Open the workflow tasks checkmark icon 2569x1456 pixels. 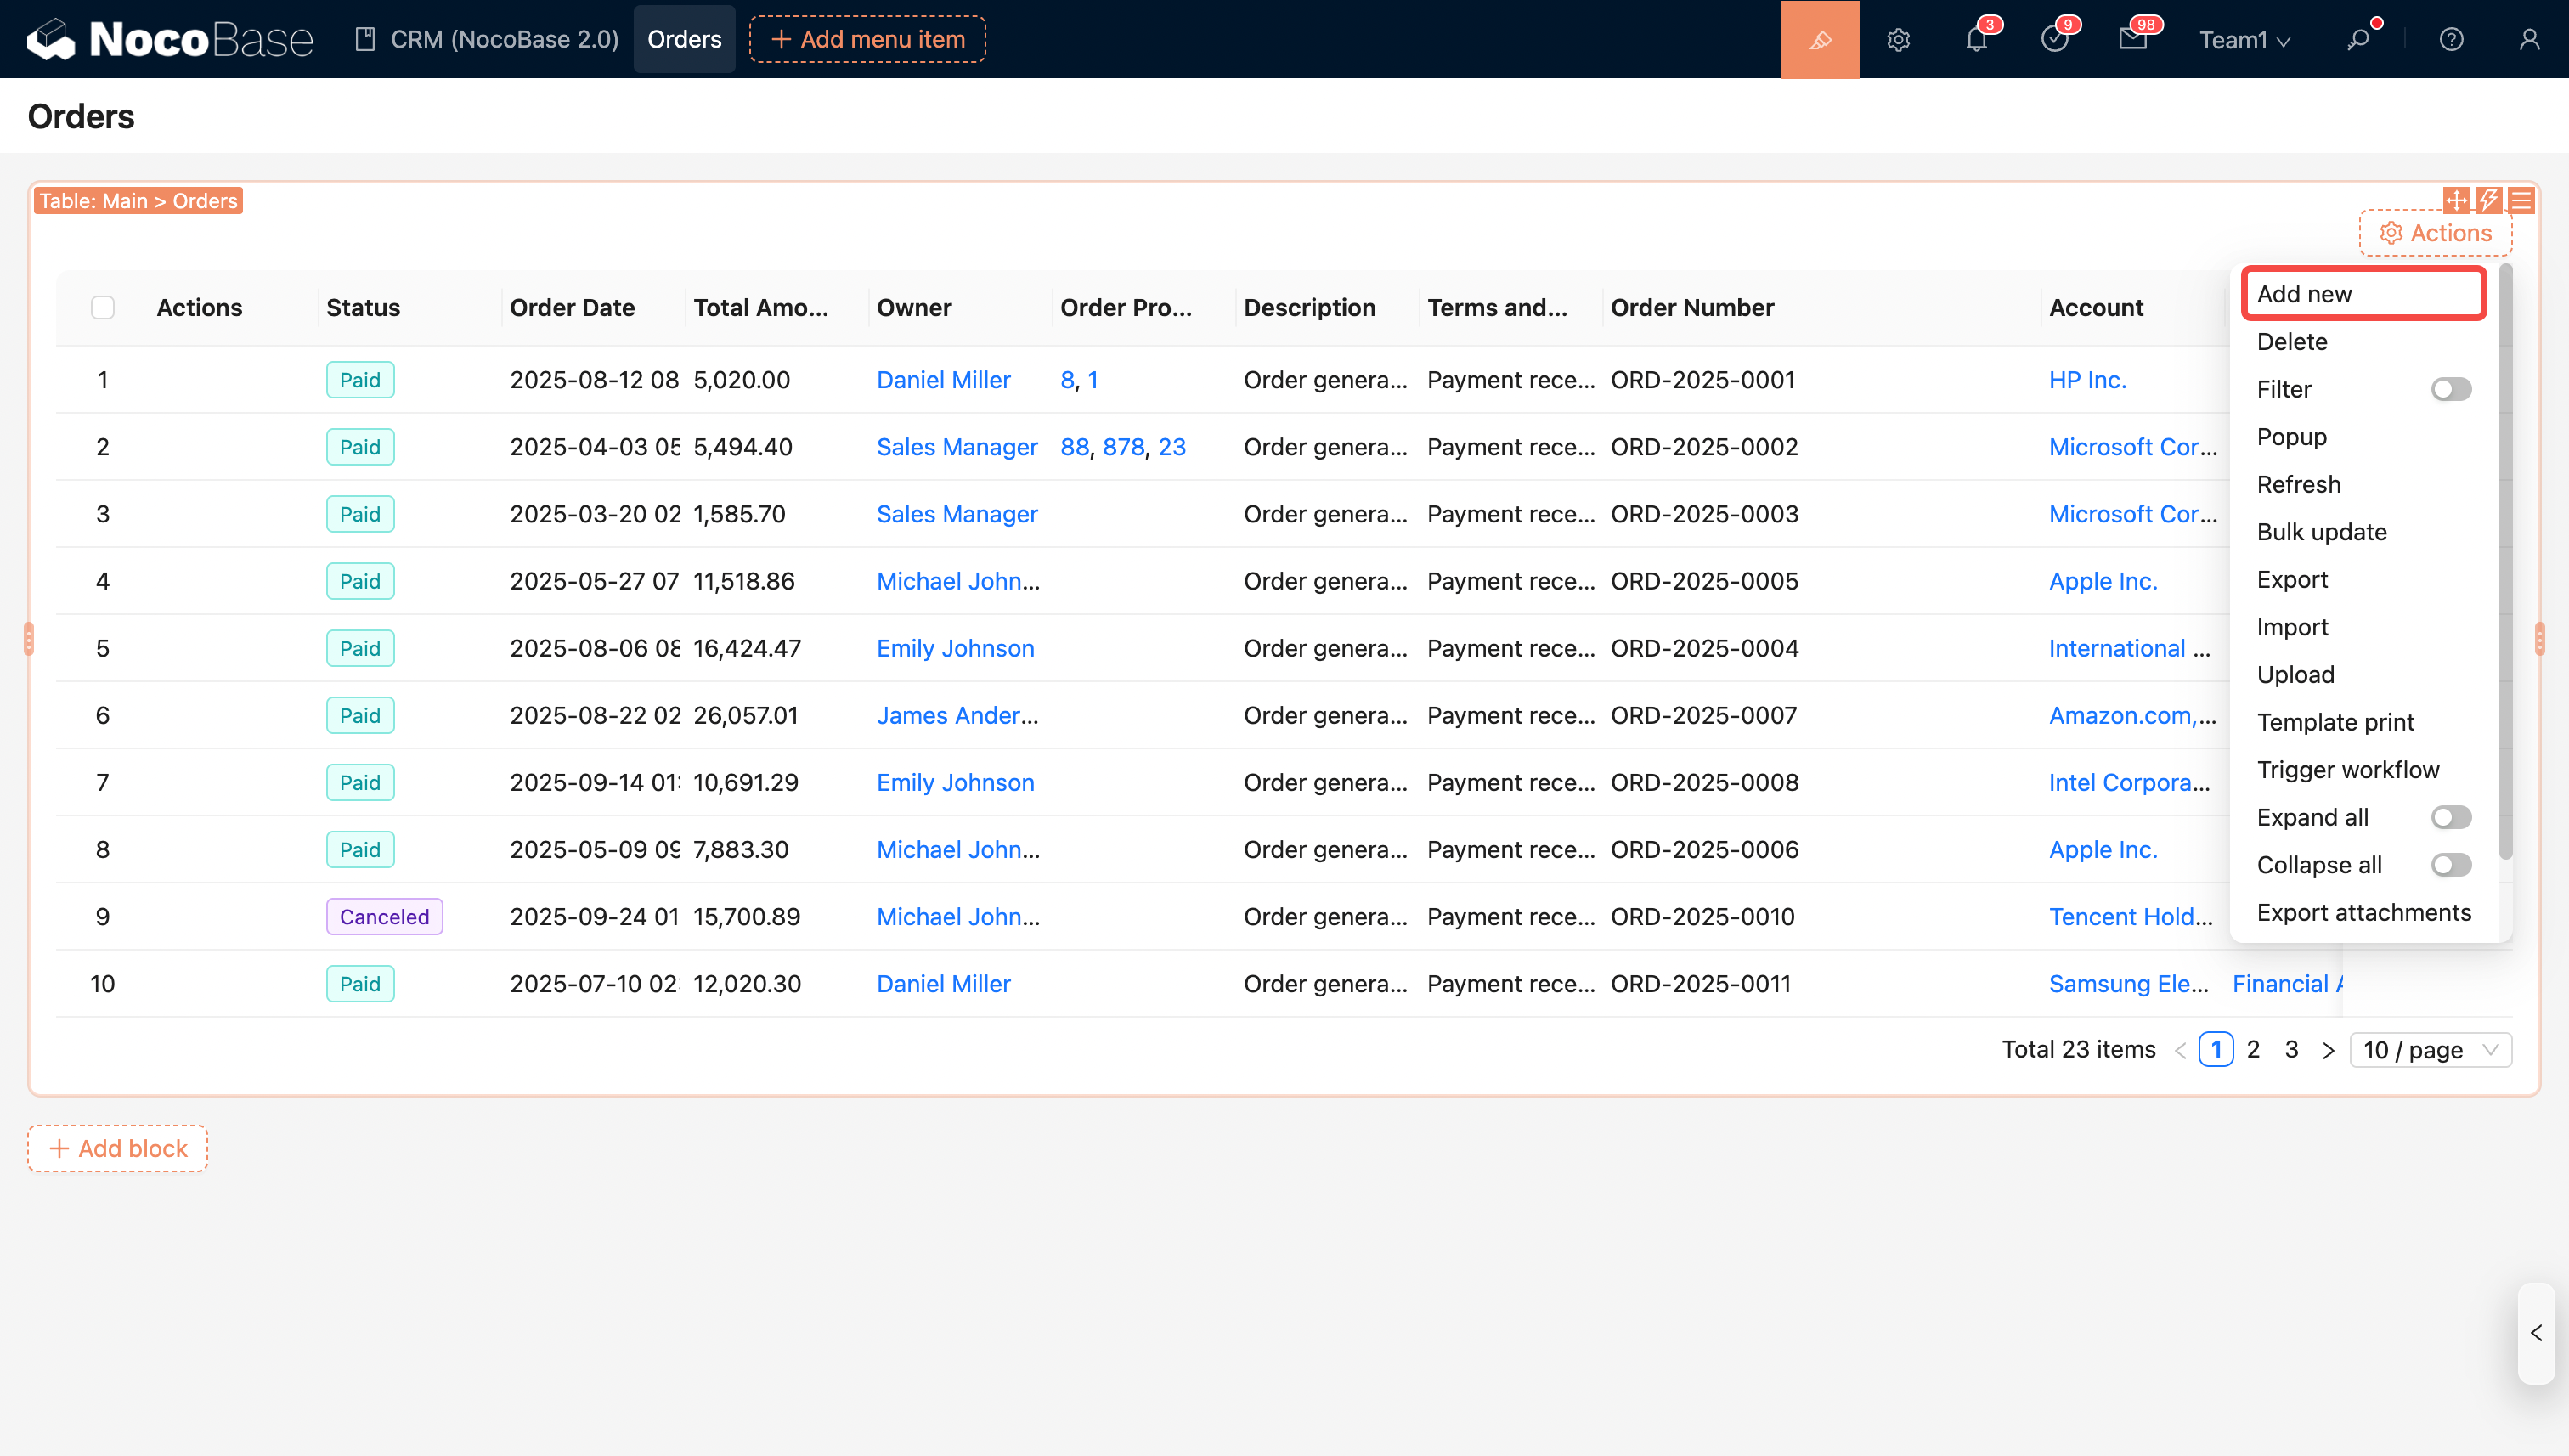tap(2054, 39)
